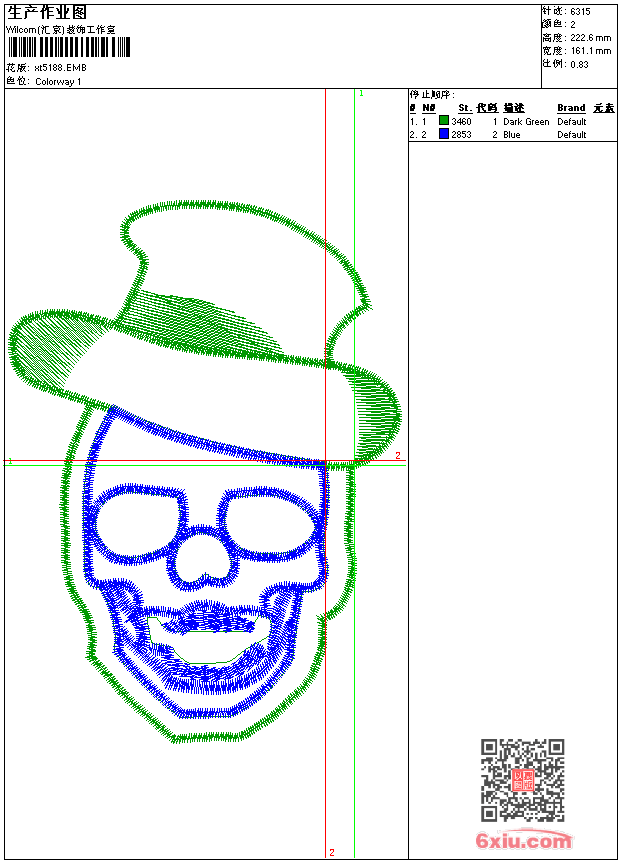Click the Colorway 1 label
This screenshot has height=860, width=620.
pyautogui.click(x=58, y=82)
